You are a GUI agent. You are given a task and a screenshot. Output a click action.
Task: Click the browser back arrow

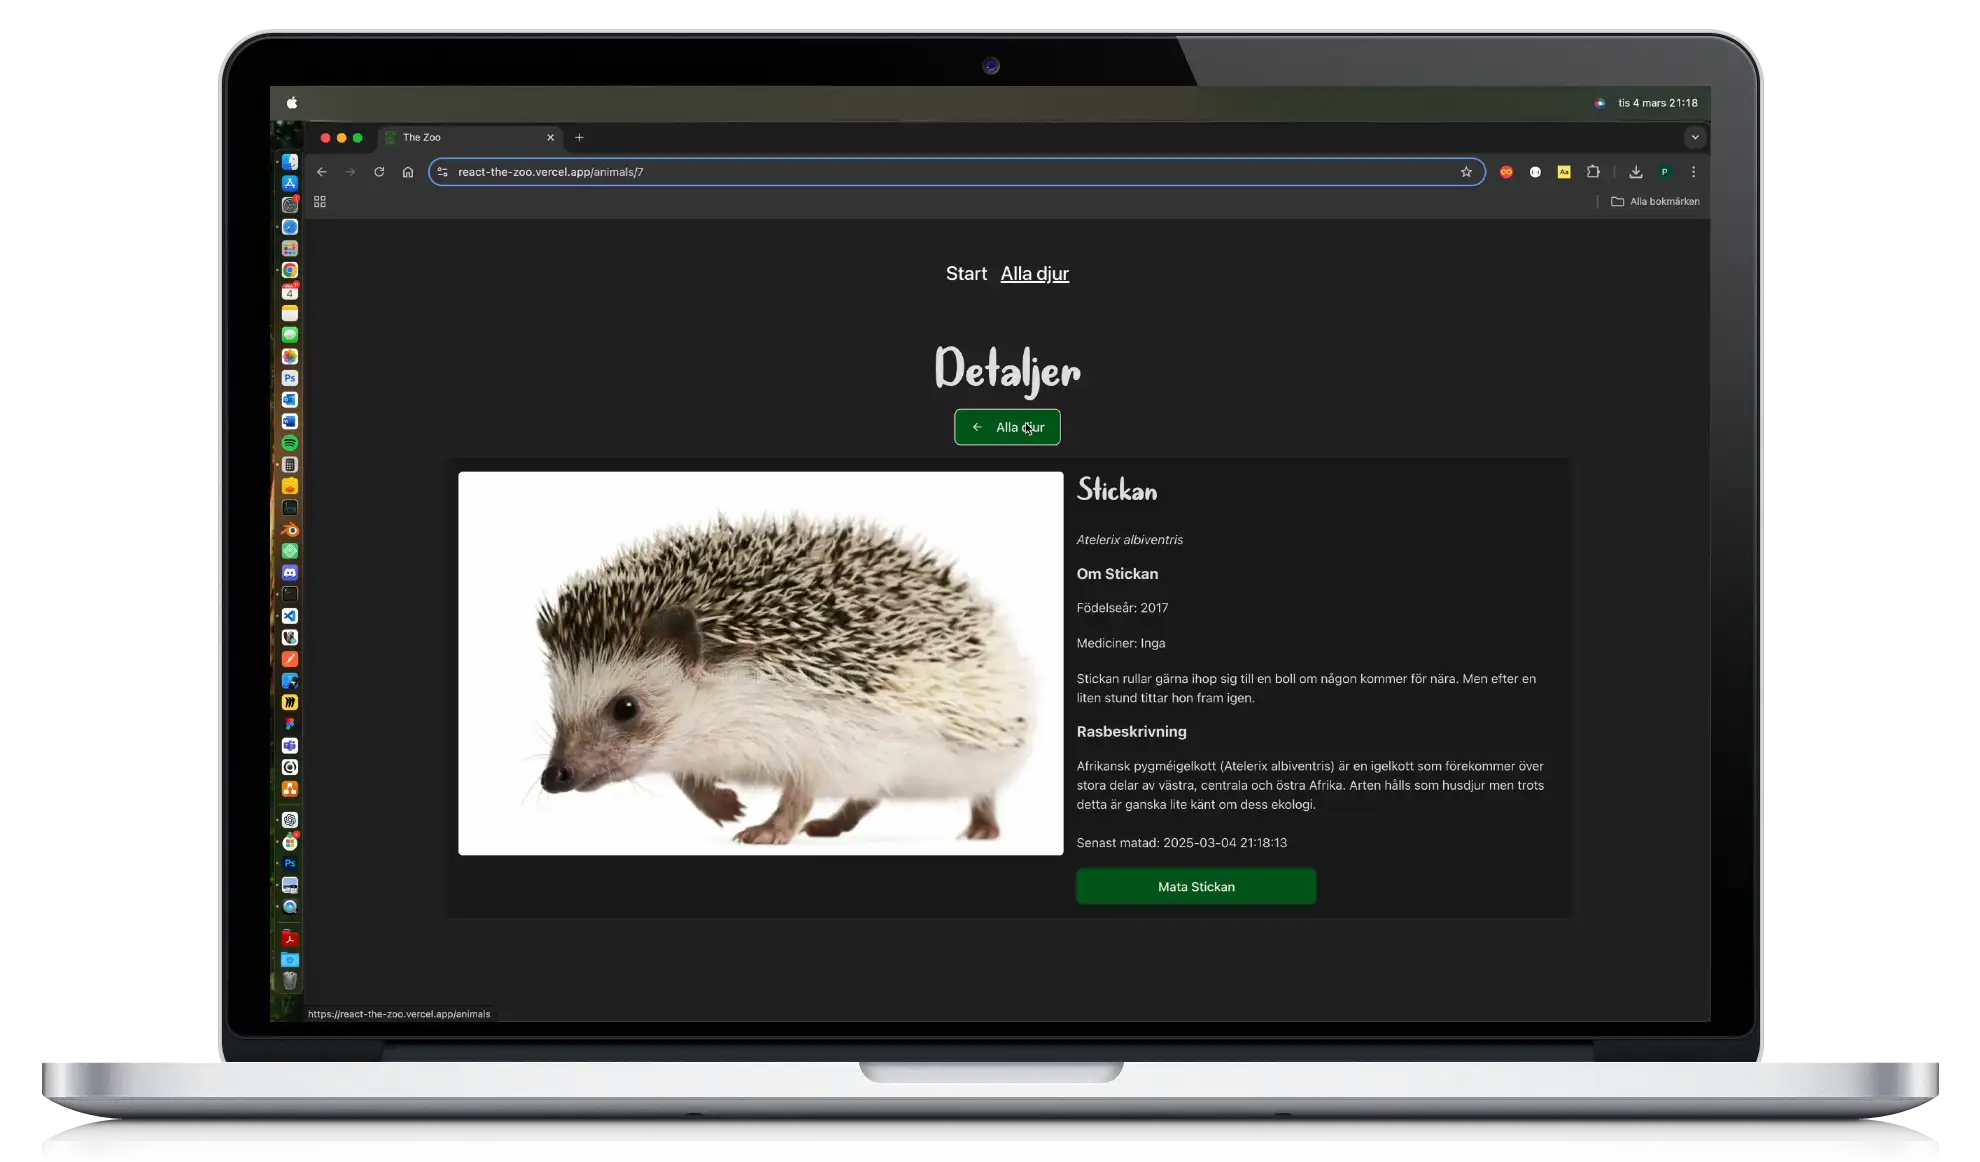pos(322,172)
